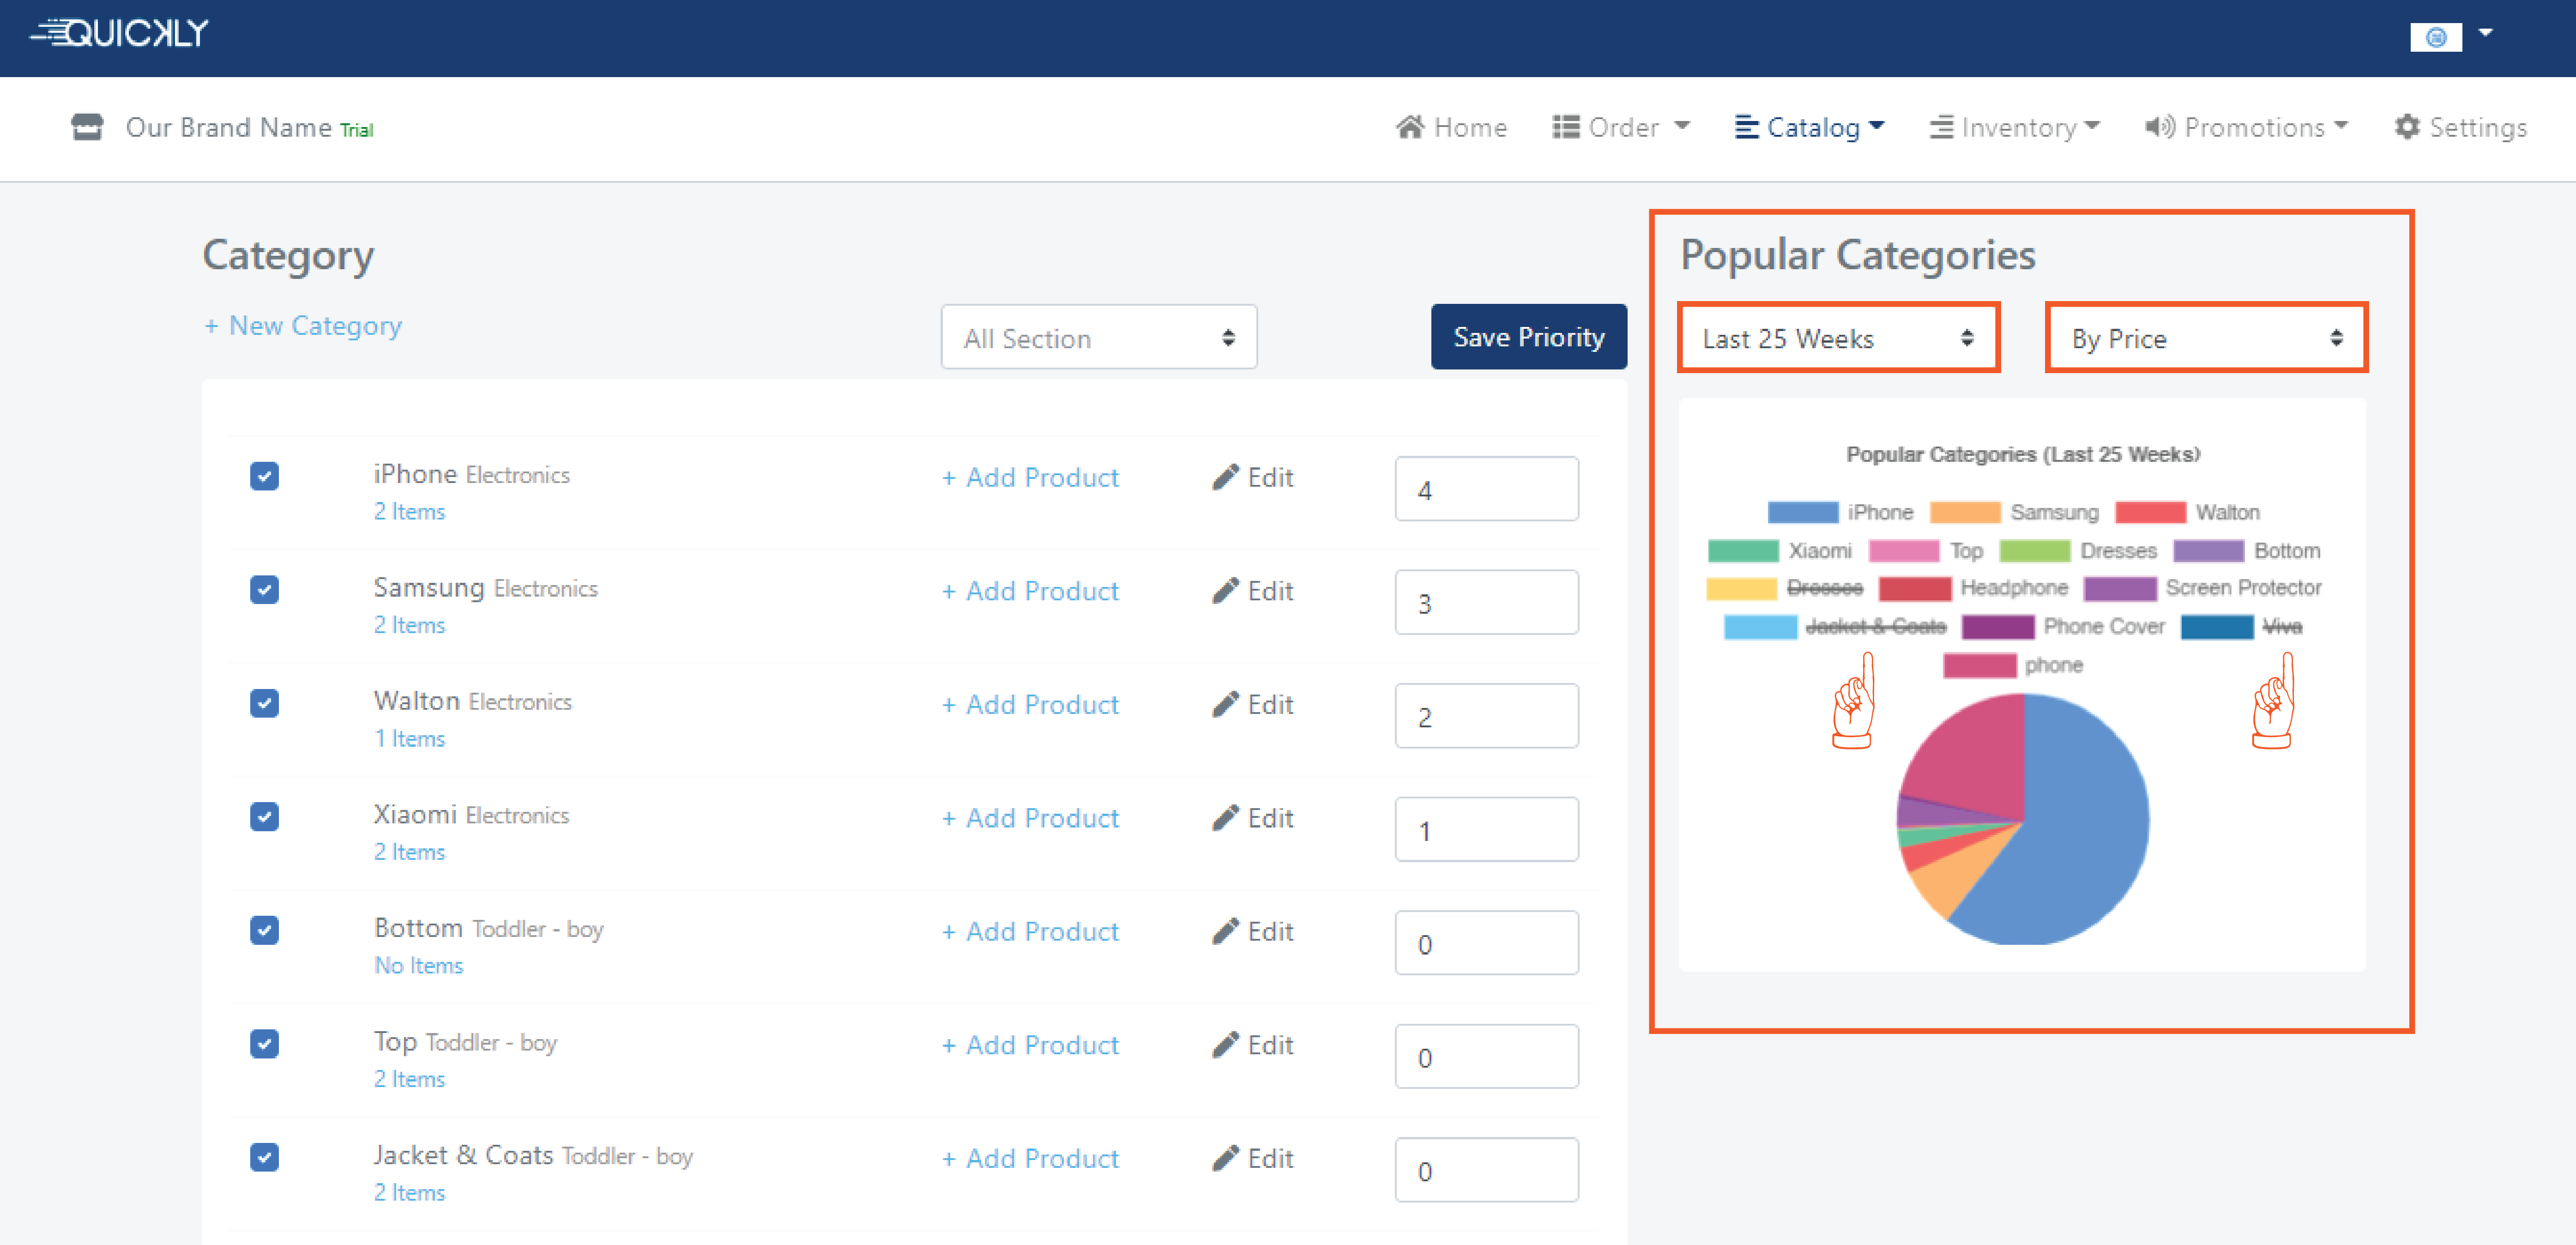2576x1245 pixels.
Task: Click the Samsung priority input field
Action: click(x=1486, y=603)
